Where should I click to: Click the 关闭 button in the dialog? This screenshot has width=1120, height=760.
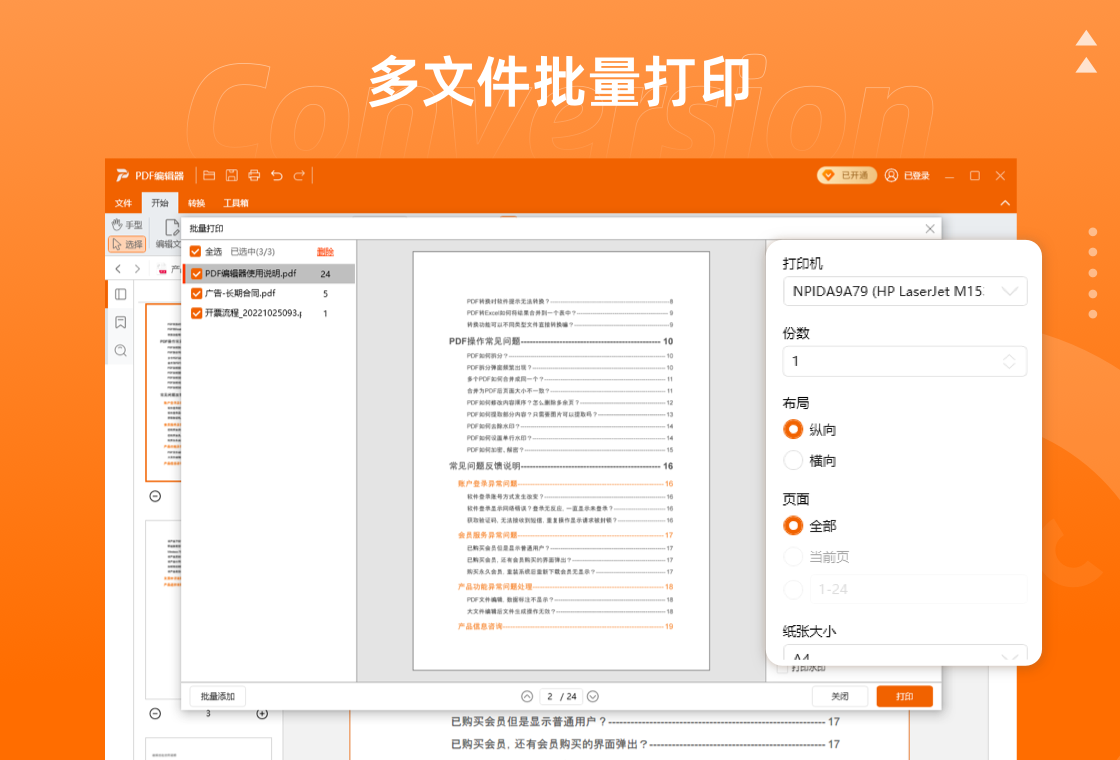click(x=840, y=696)
